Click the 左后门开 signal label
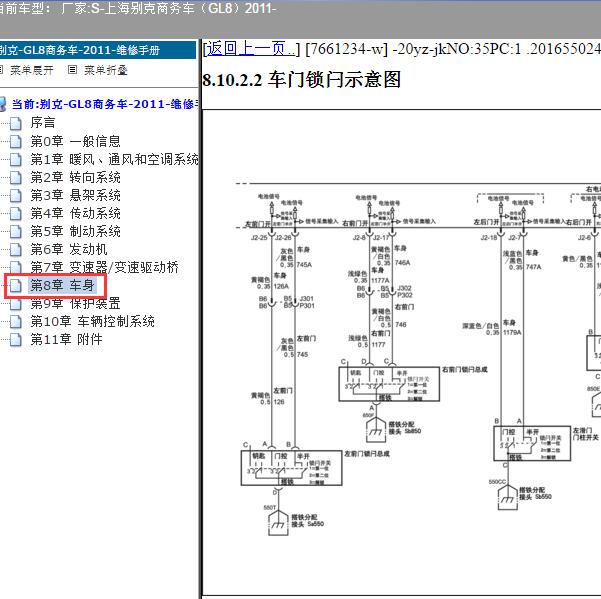This screenshot has height=599, width=601. point(486,222)
